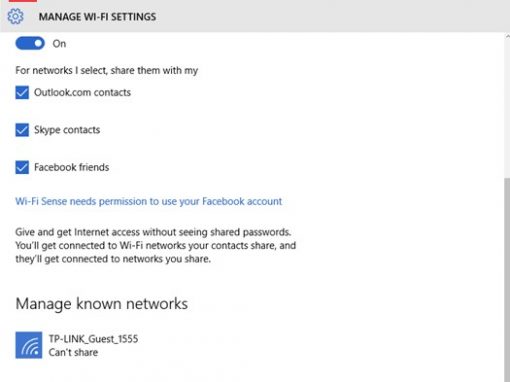The image size is (510, 382).
Task: Open the Wi-Fi Sense Facebook permission link
Action: (149, 201)
